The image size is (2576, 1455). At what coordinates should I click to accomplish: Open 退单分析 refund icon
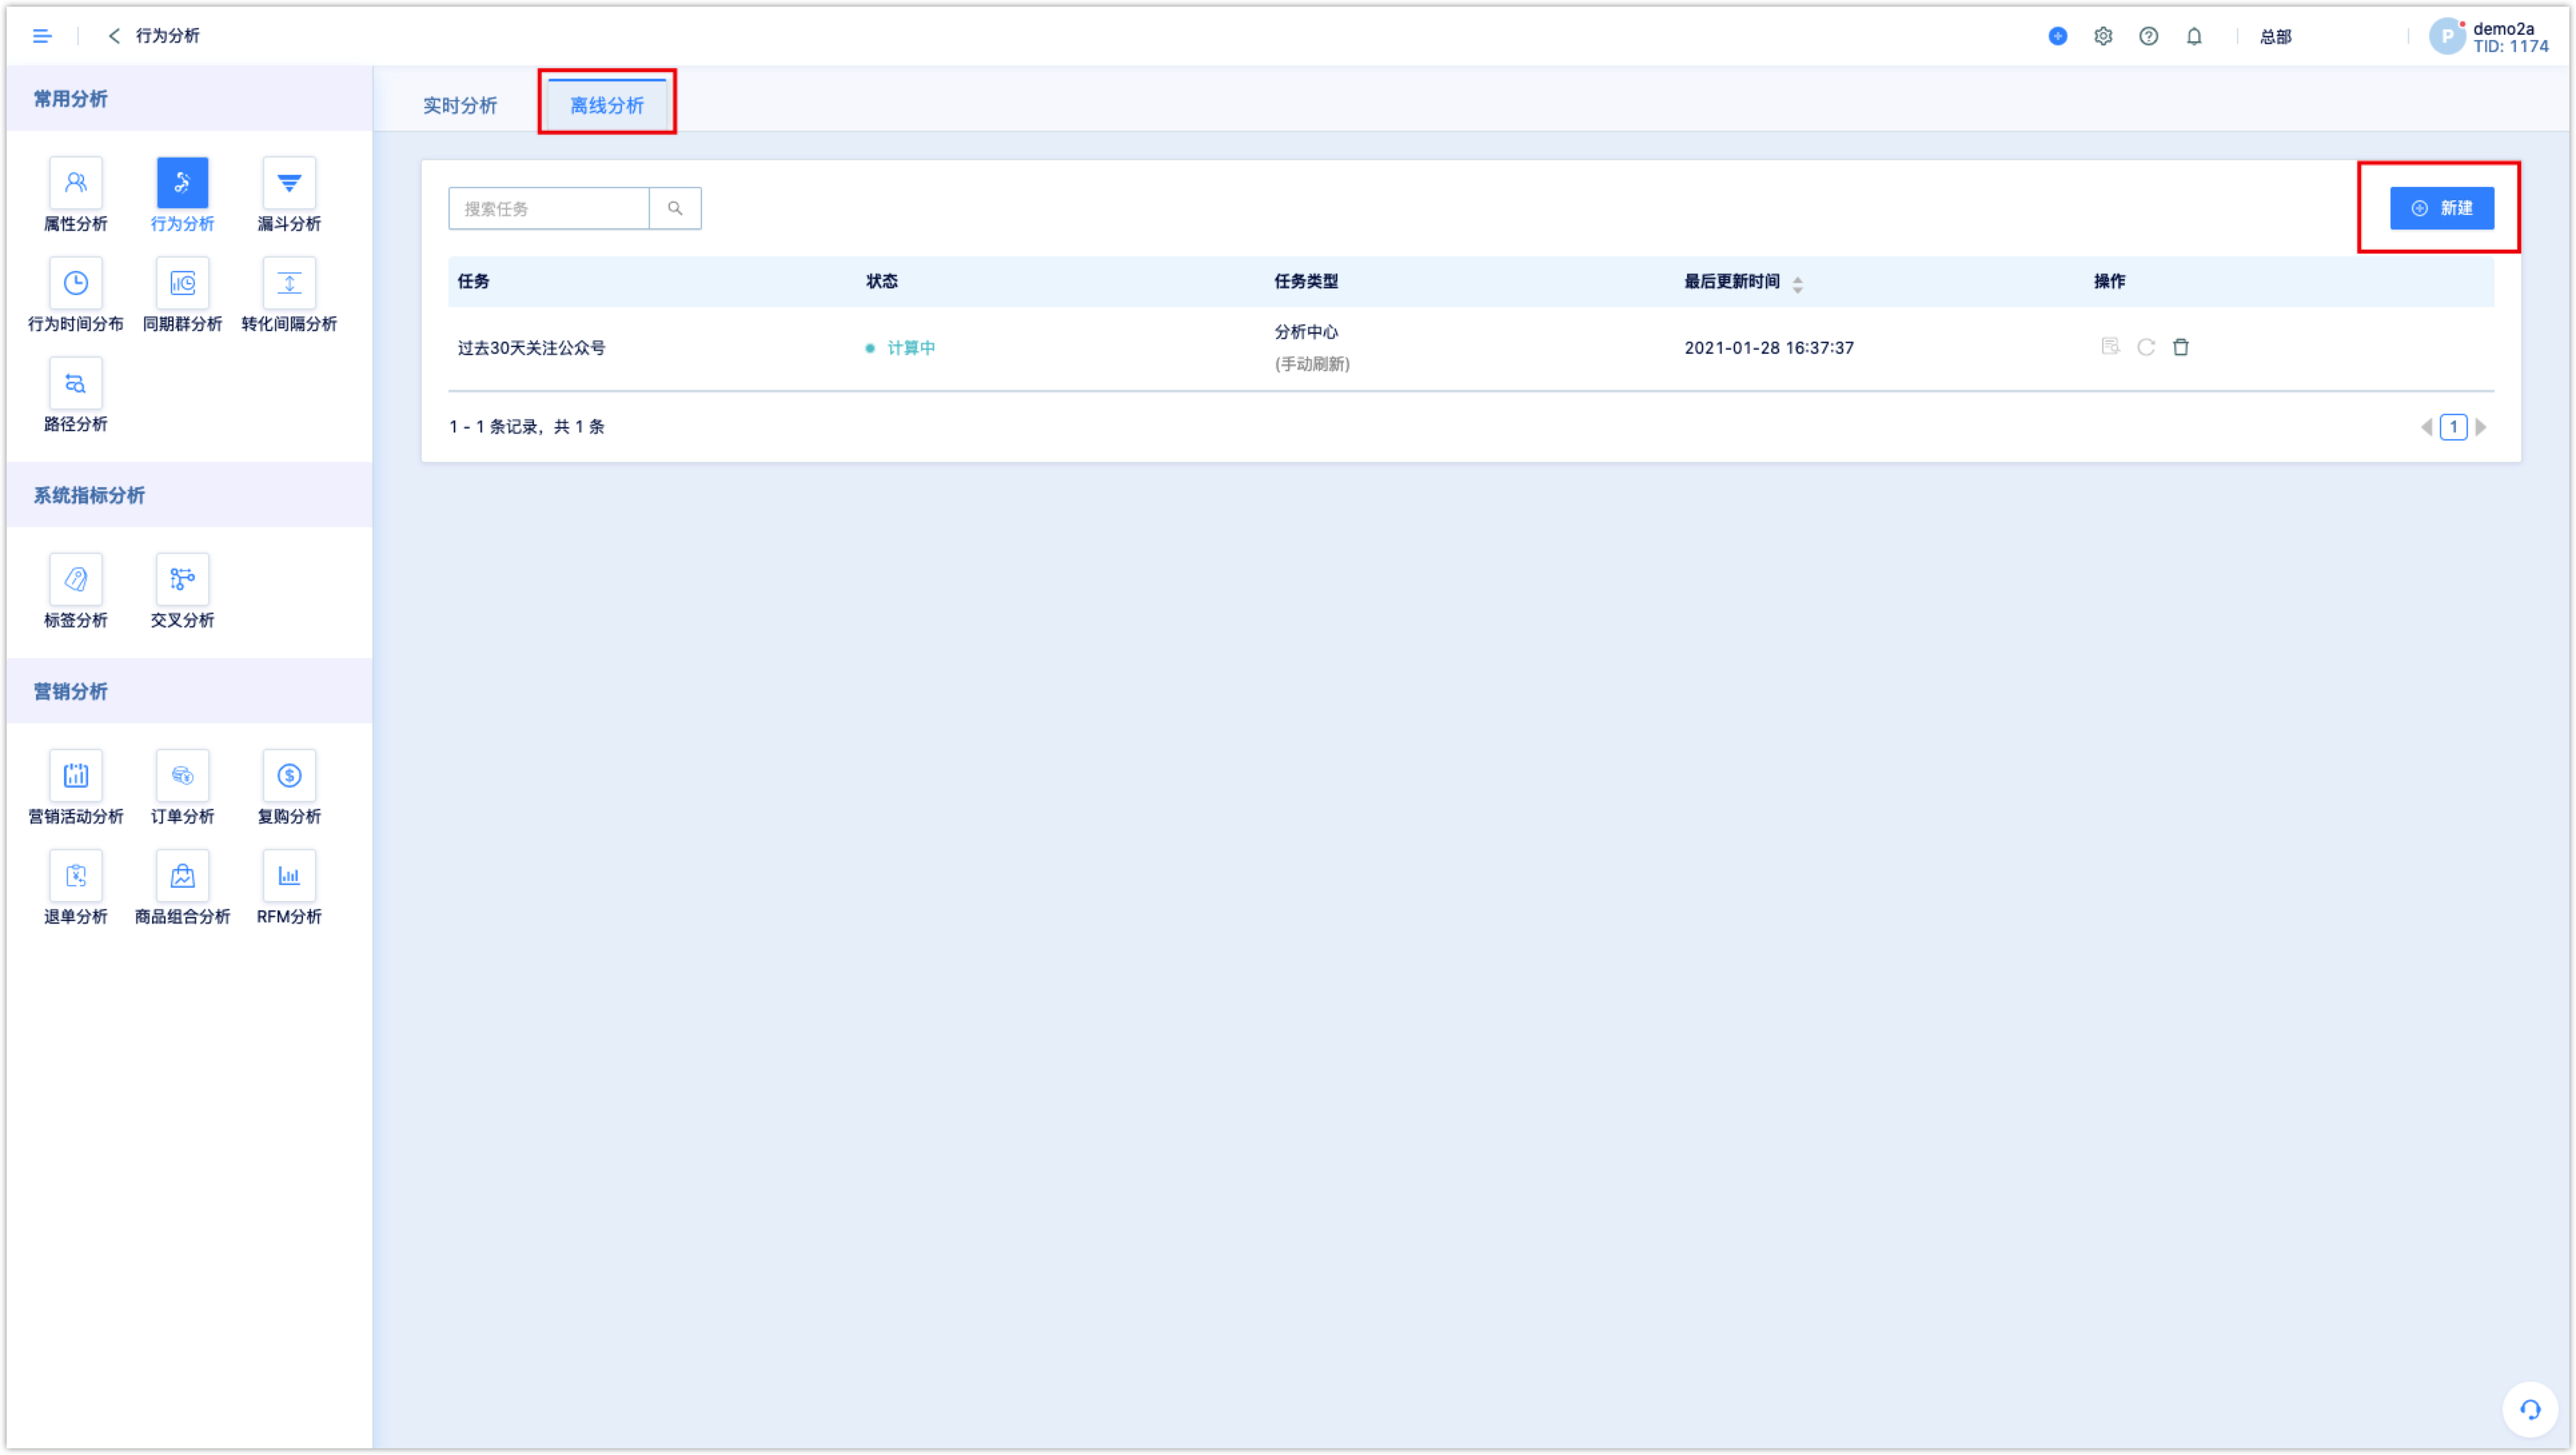click(x=75, y=876)
